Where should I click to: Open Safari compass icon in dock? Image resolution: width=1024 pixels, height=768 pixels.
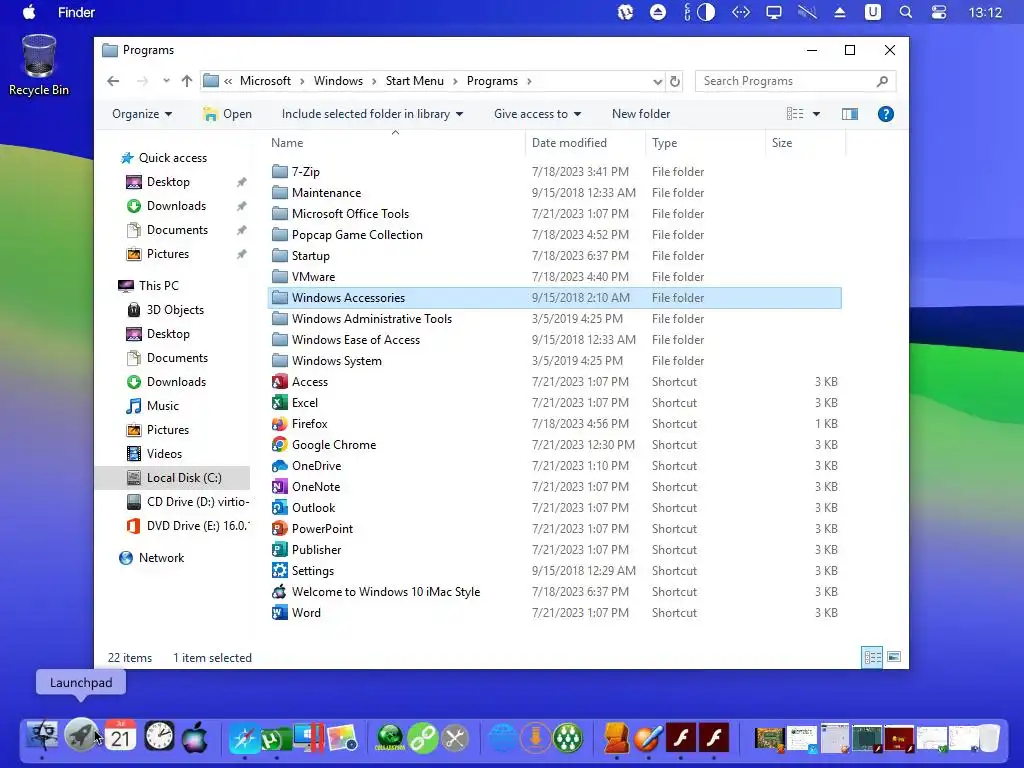[x=244, y=738]
